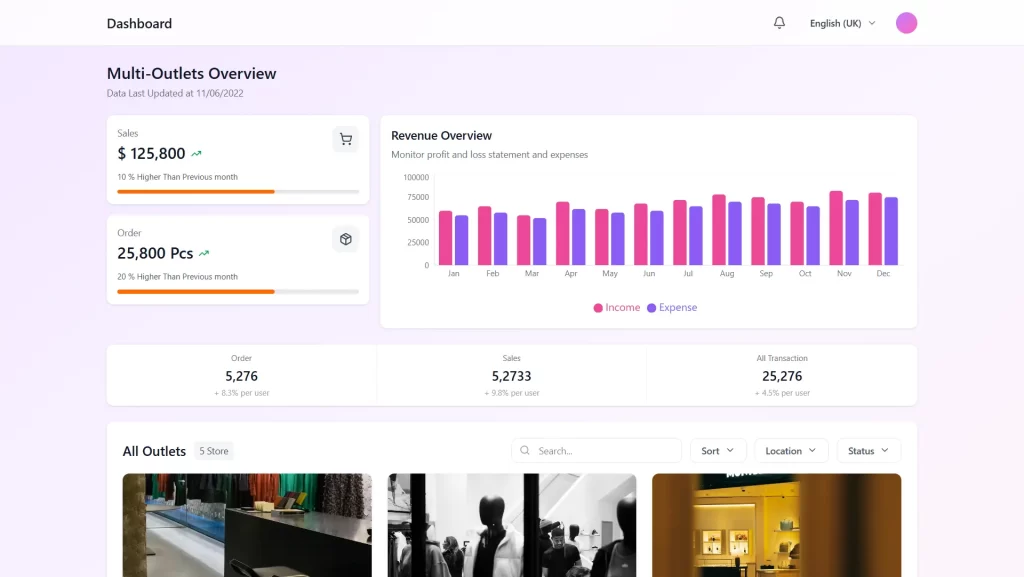
Task: Click the orange progress bar under Sales
Action: click(x=196, y=192)
